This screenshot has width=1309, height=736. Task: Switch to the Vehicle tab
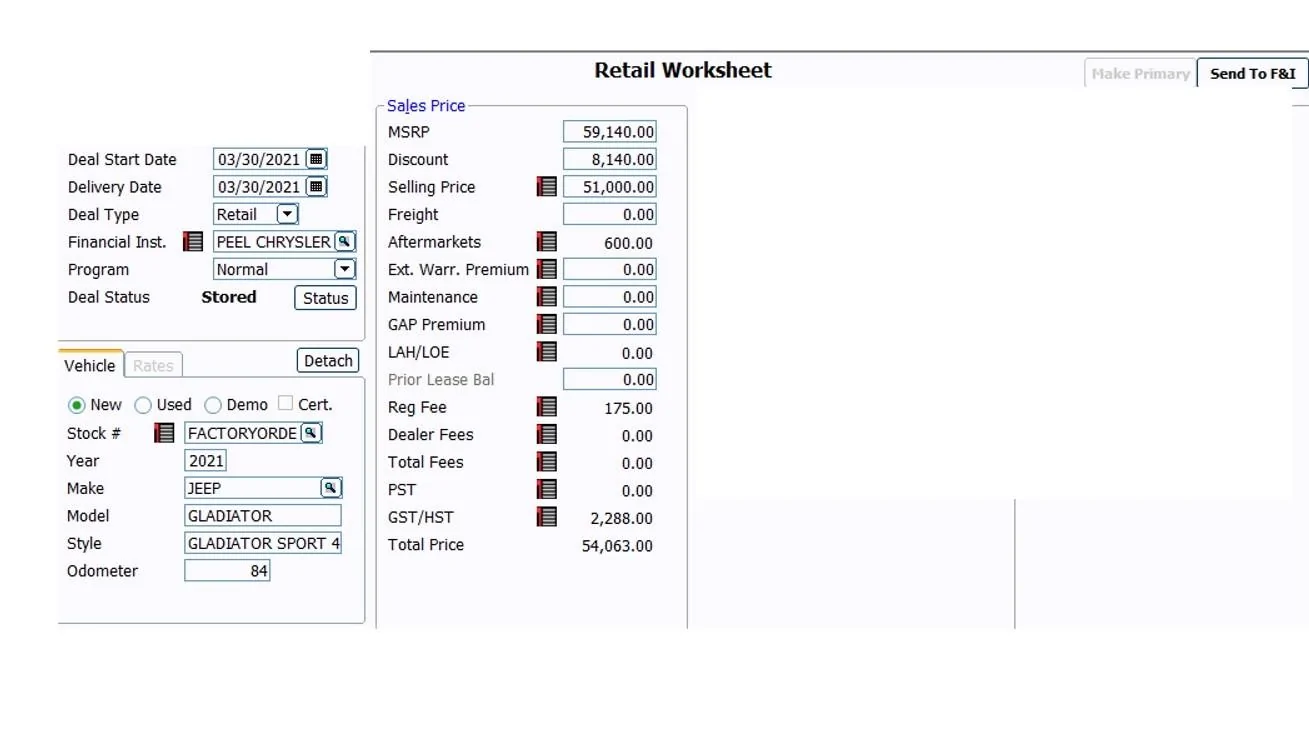pos(90,365)
